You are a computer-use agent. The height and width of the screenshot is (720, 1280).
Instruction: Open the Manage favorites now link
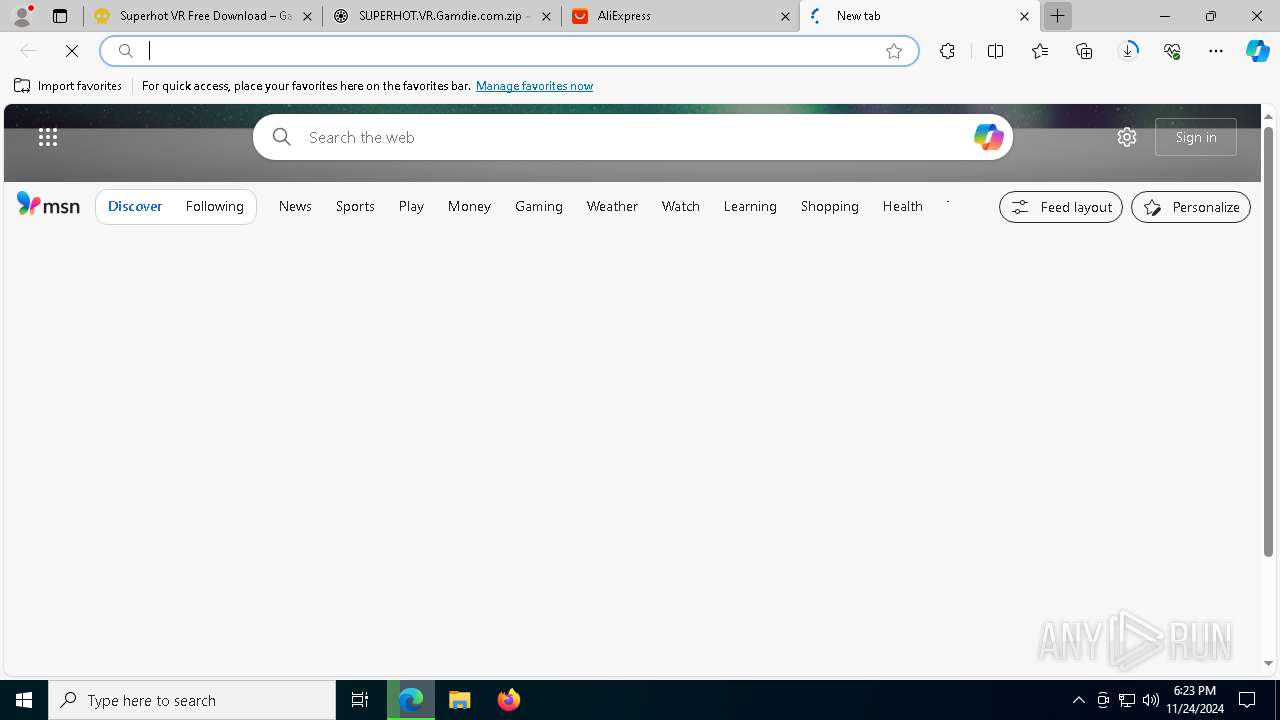click(534, 86)
